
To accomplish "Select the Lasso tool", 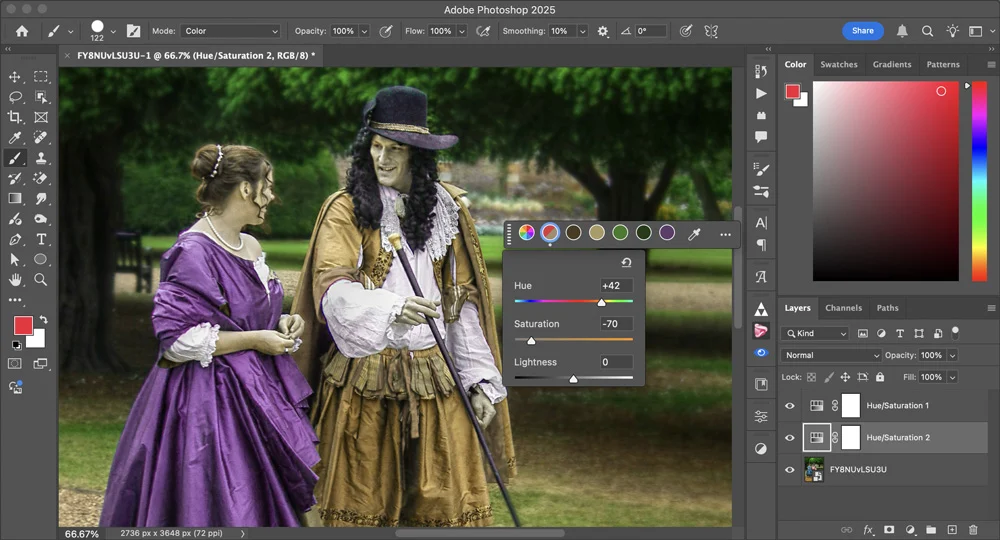I will click(x=15, y=97).
